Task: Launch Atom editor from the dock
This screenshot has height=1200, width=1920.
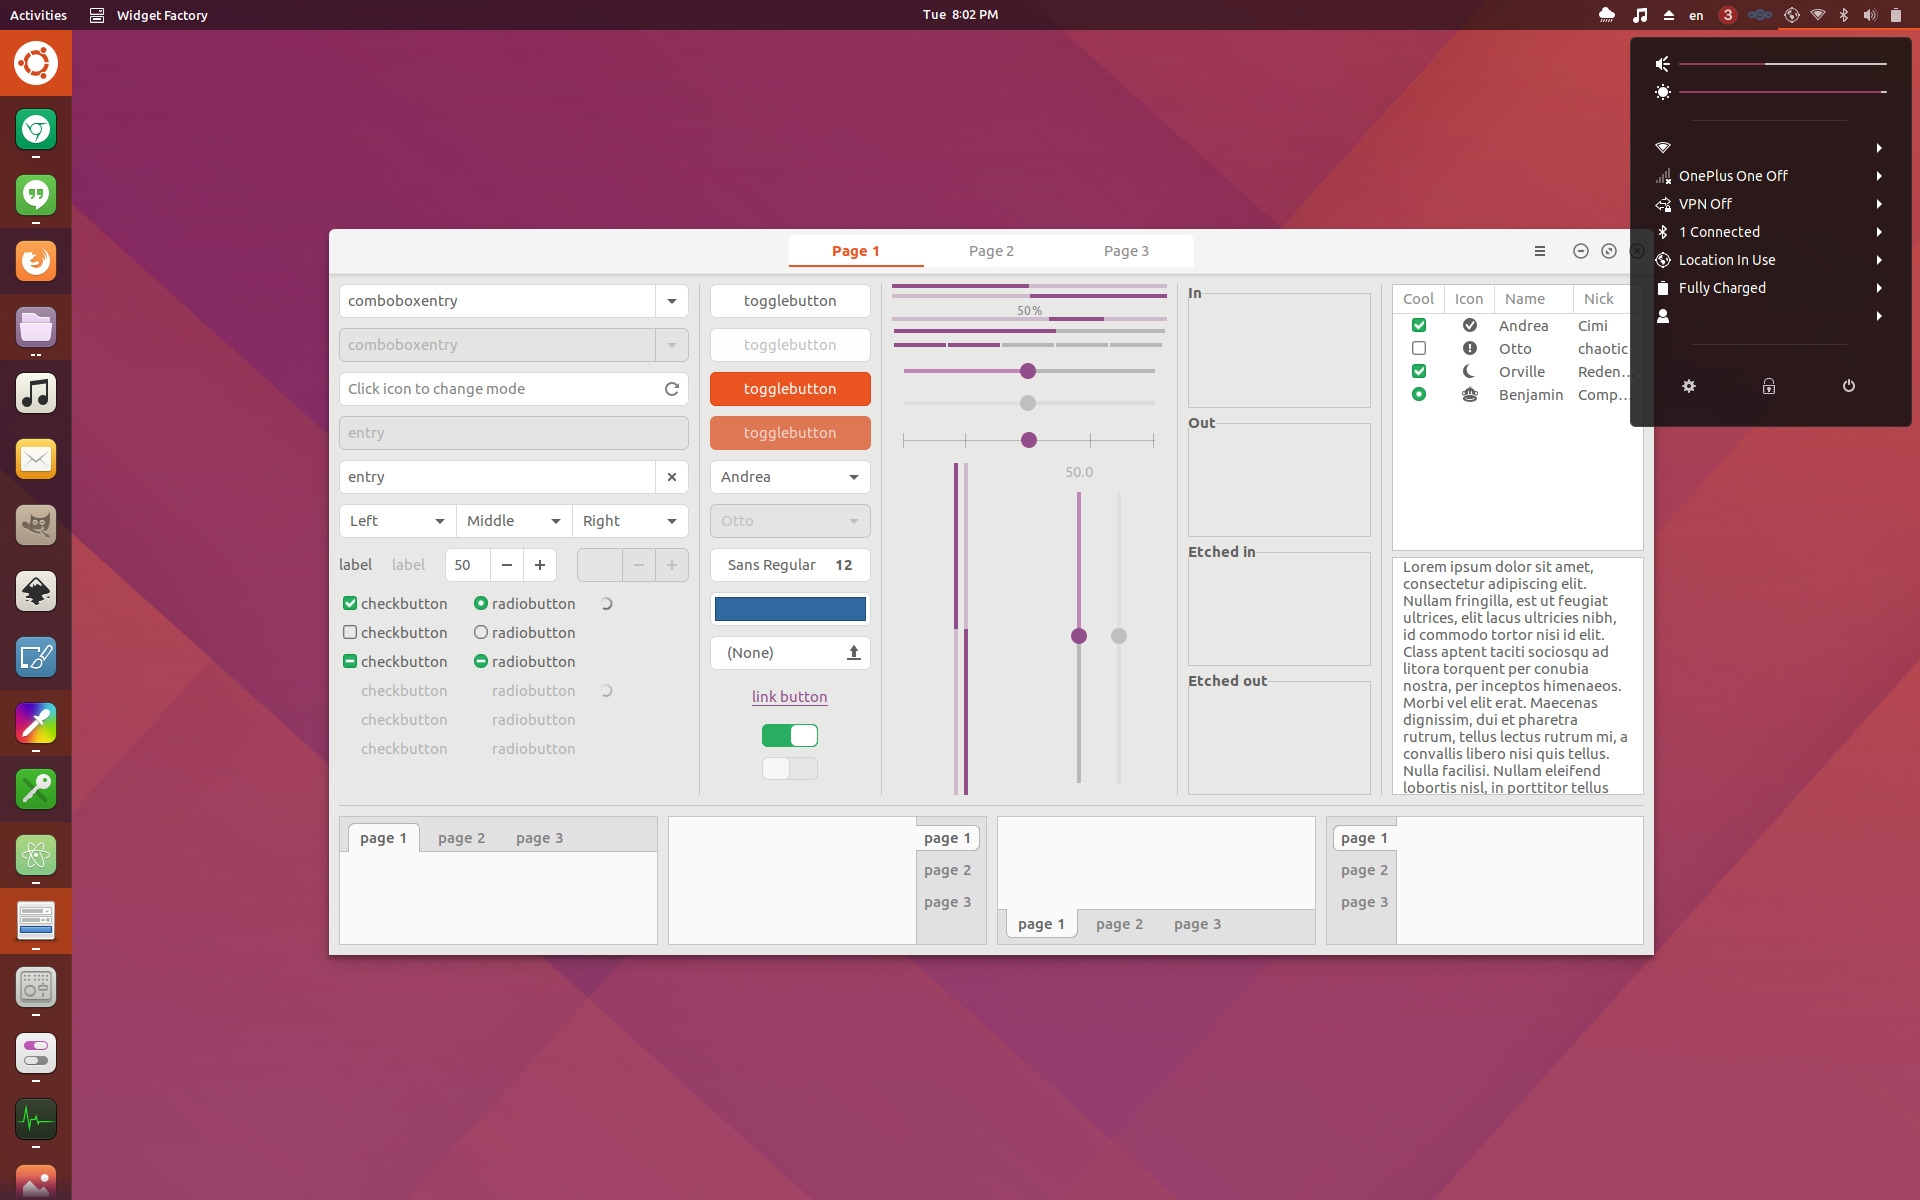Action: pyautogui.click(x=36, y=855)
